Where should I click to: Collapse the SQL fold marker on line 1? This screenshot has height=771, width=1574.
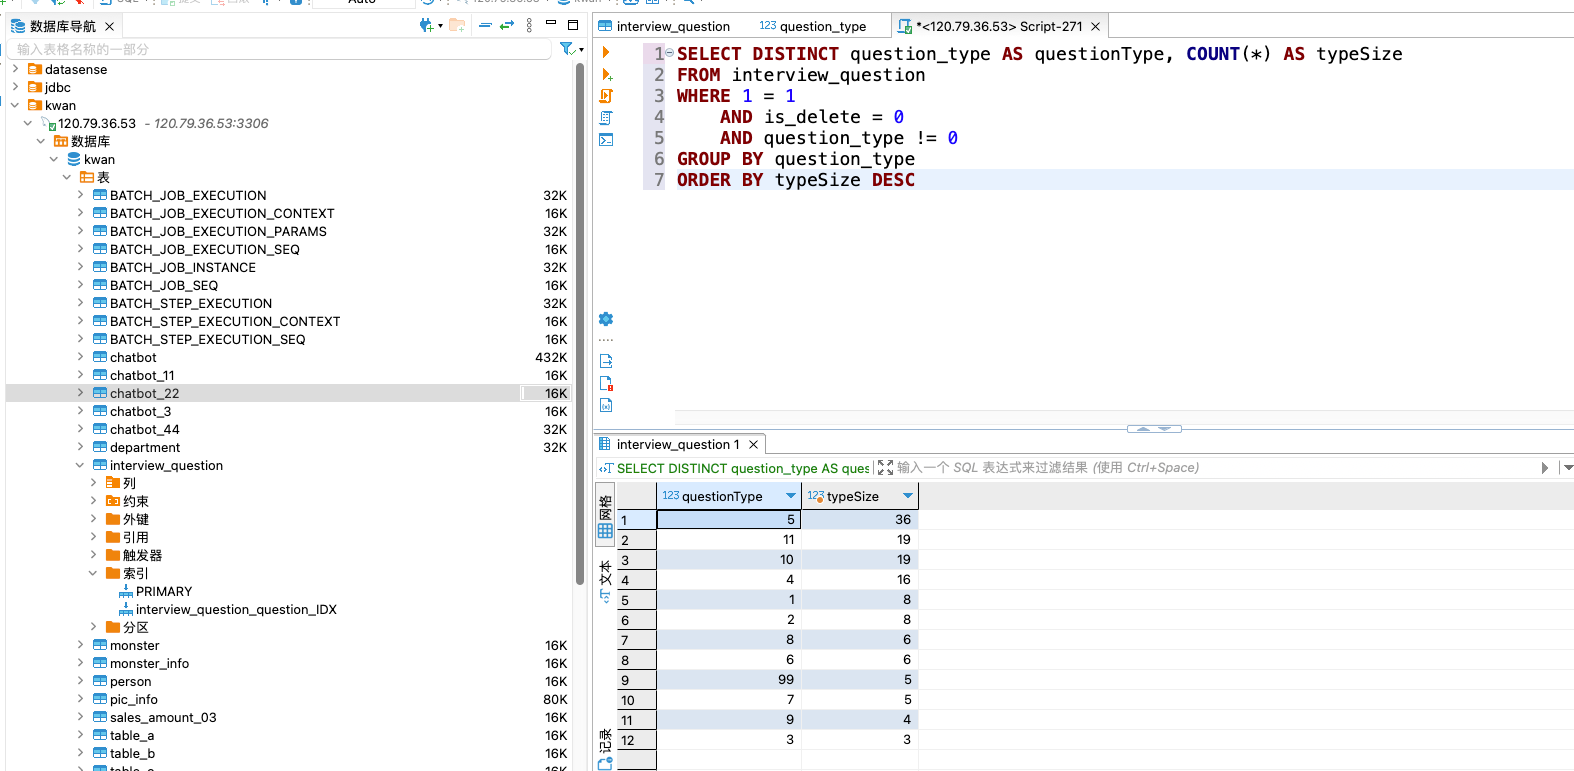(x=669, y=53)
